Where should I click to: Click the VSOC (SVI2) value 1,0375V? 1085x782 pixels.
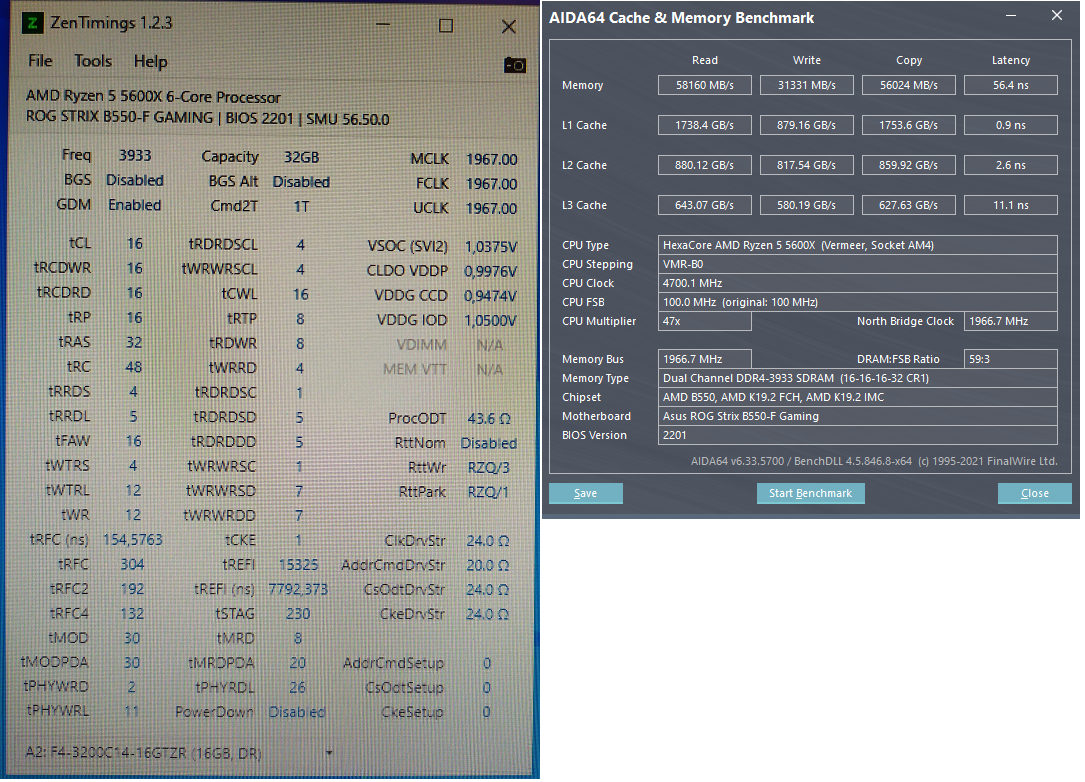(491, 247)
